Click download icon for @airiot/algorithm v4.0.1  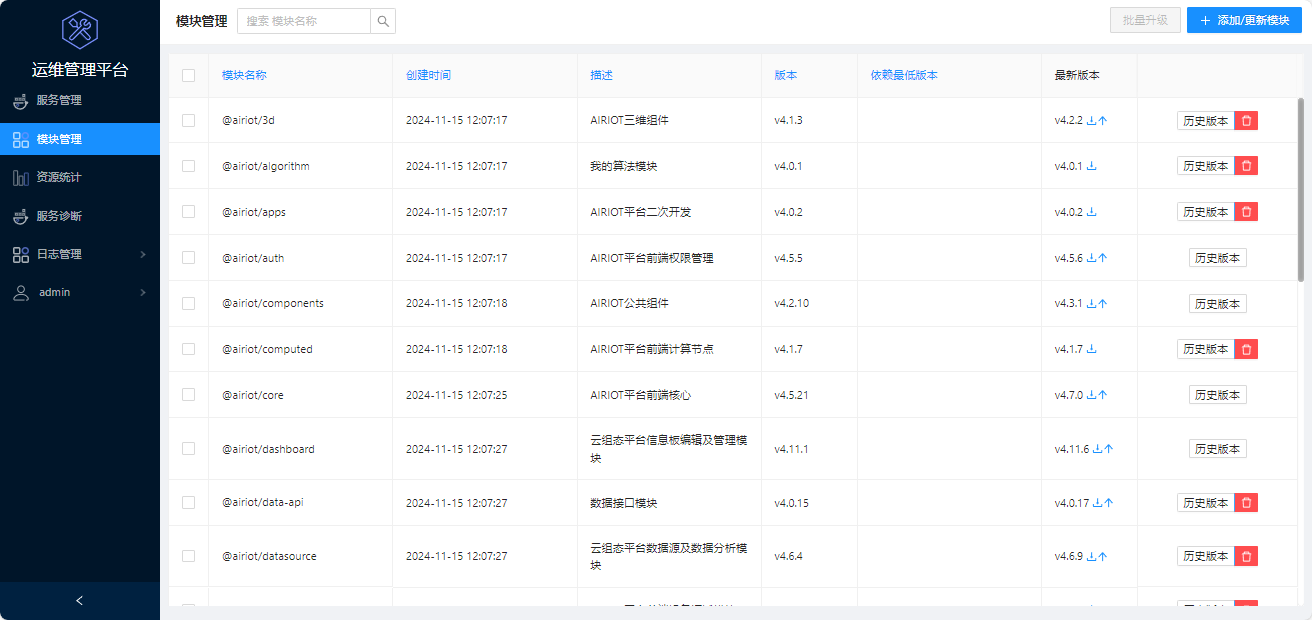click(x=1092, y=166)
